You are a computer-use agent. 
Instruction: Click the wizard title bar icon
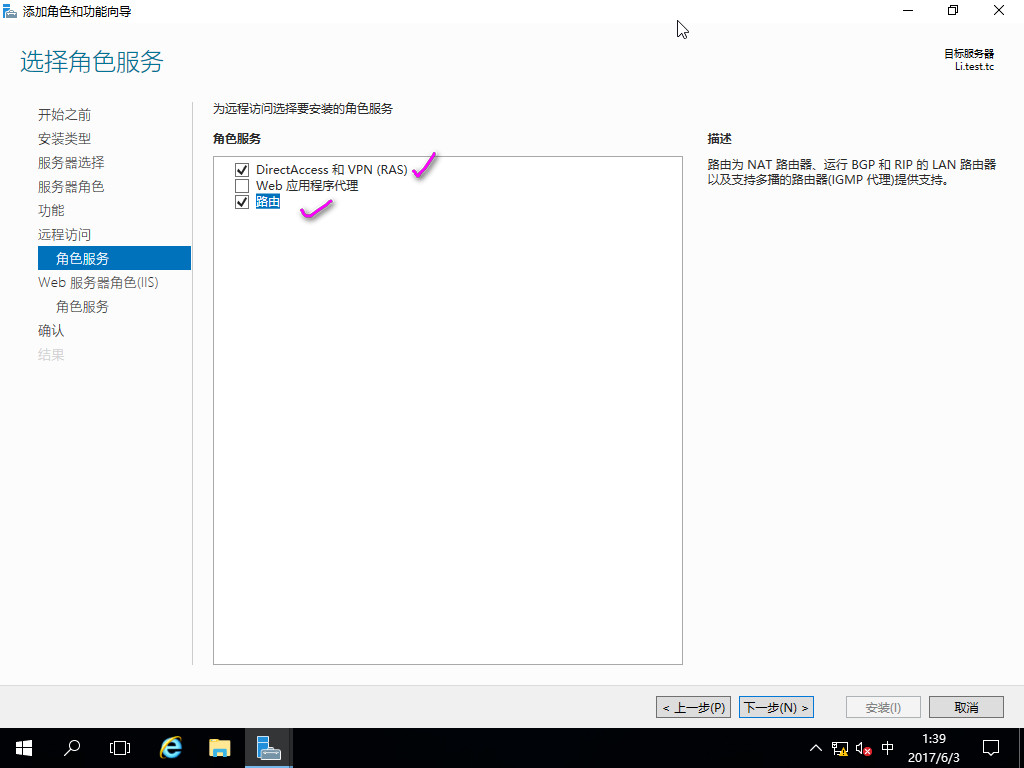(x=10, y=11)
